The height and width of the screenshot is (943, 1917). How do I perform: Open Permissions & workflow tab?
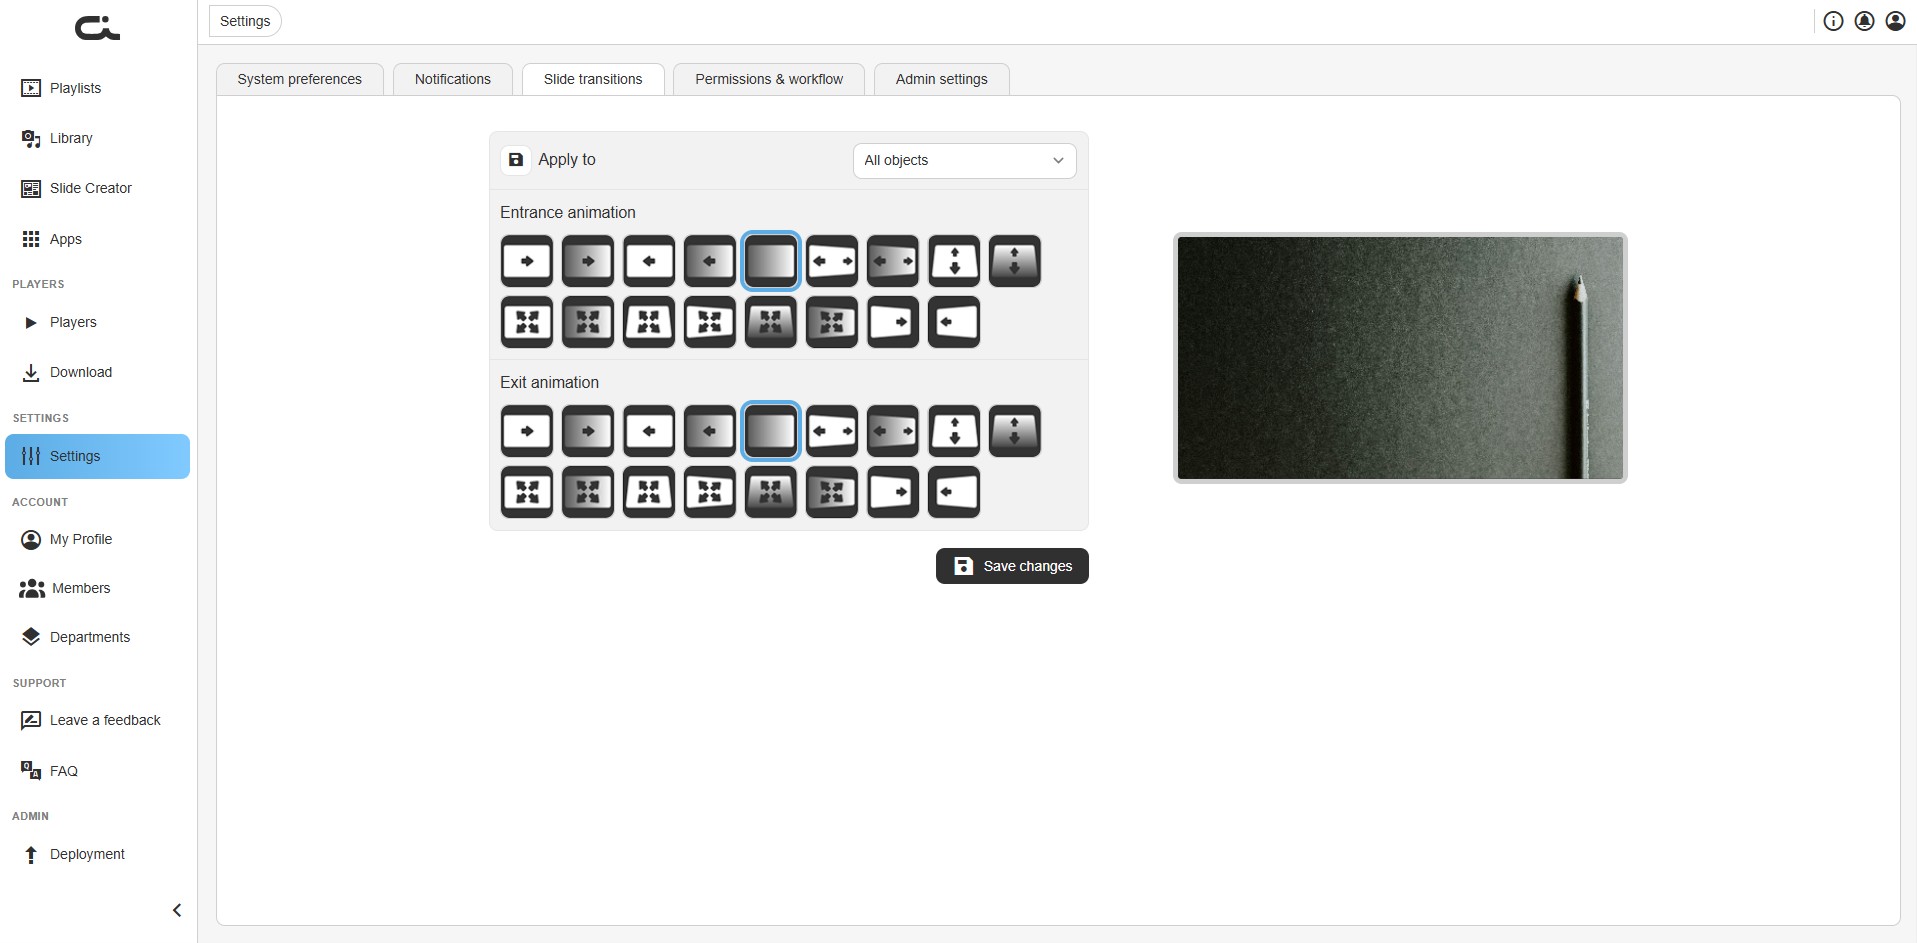click(x=769, y=79)
